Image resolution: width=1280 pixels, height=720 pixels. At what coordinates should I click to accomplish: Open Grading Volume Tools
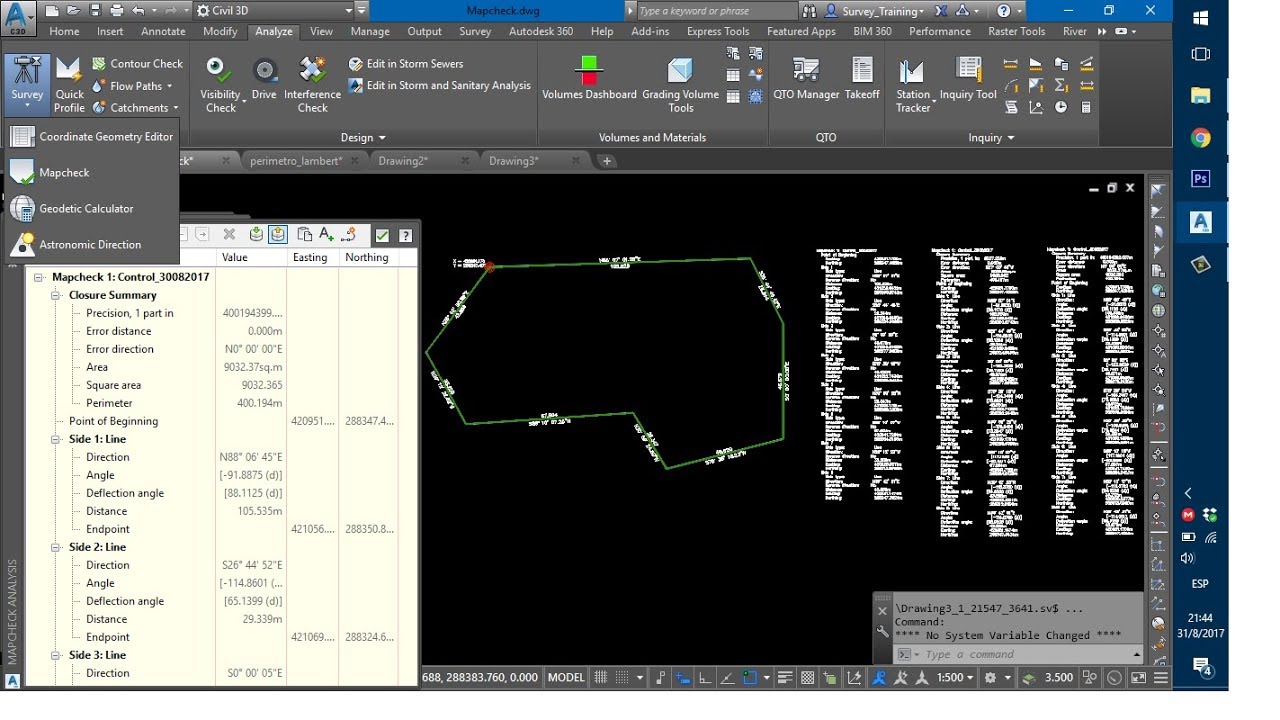point(680,85)
